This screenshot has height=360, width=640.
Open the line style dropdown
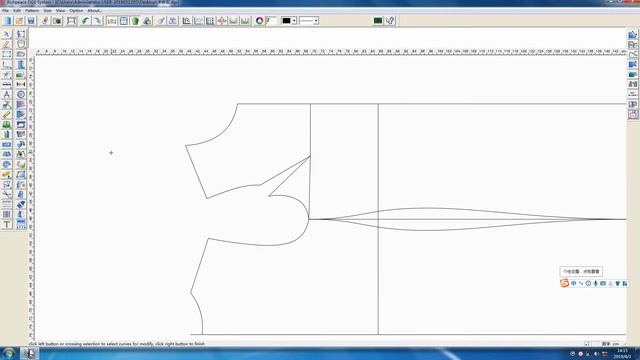(309, 20)
